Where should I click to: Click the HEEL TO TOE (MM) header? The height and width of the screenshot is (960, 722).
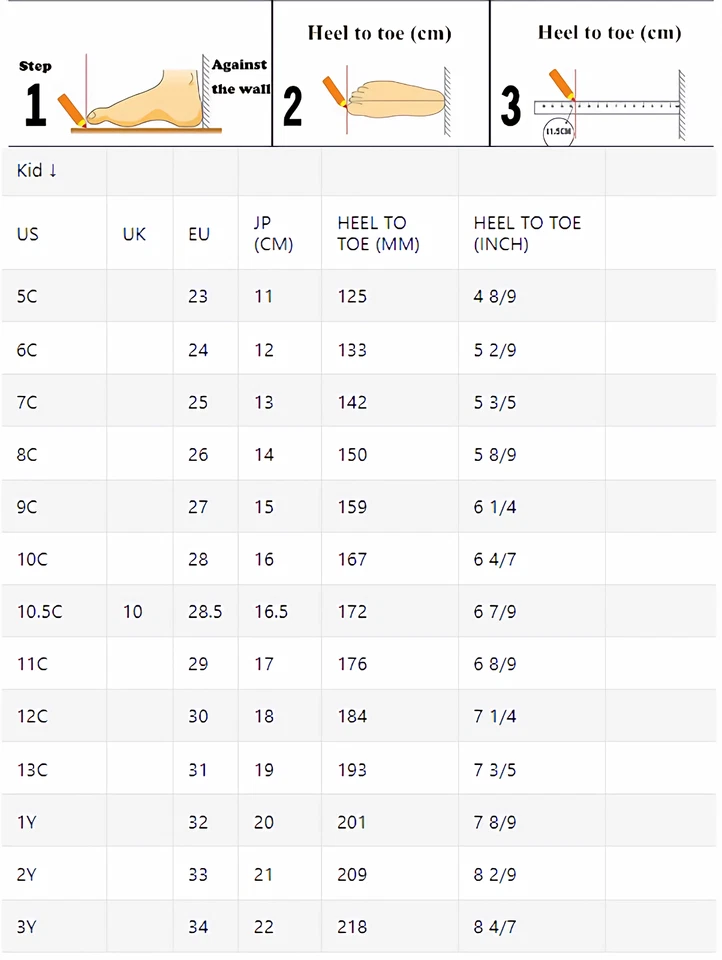click(378, 234)
